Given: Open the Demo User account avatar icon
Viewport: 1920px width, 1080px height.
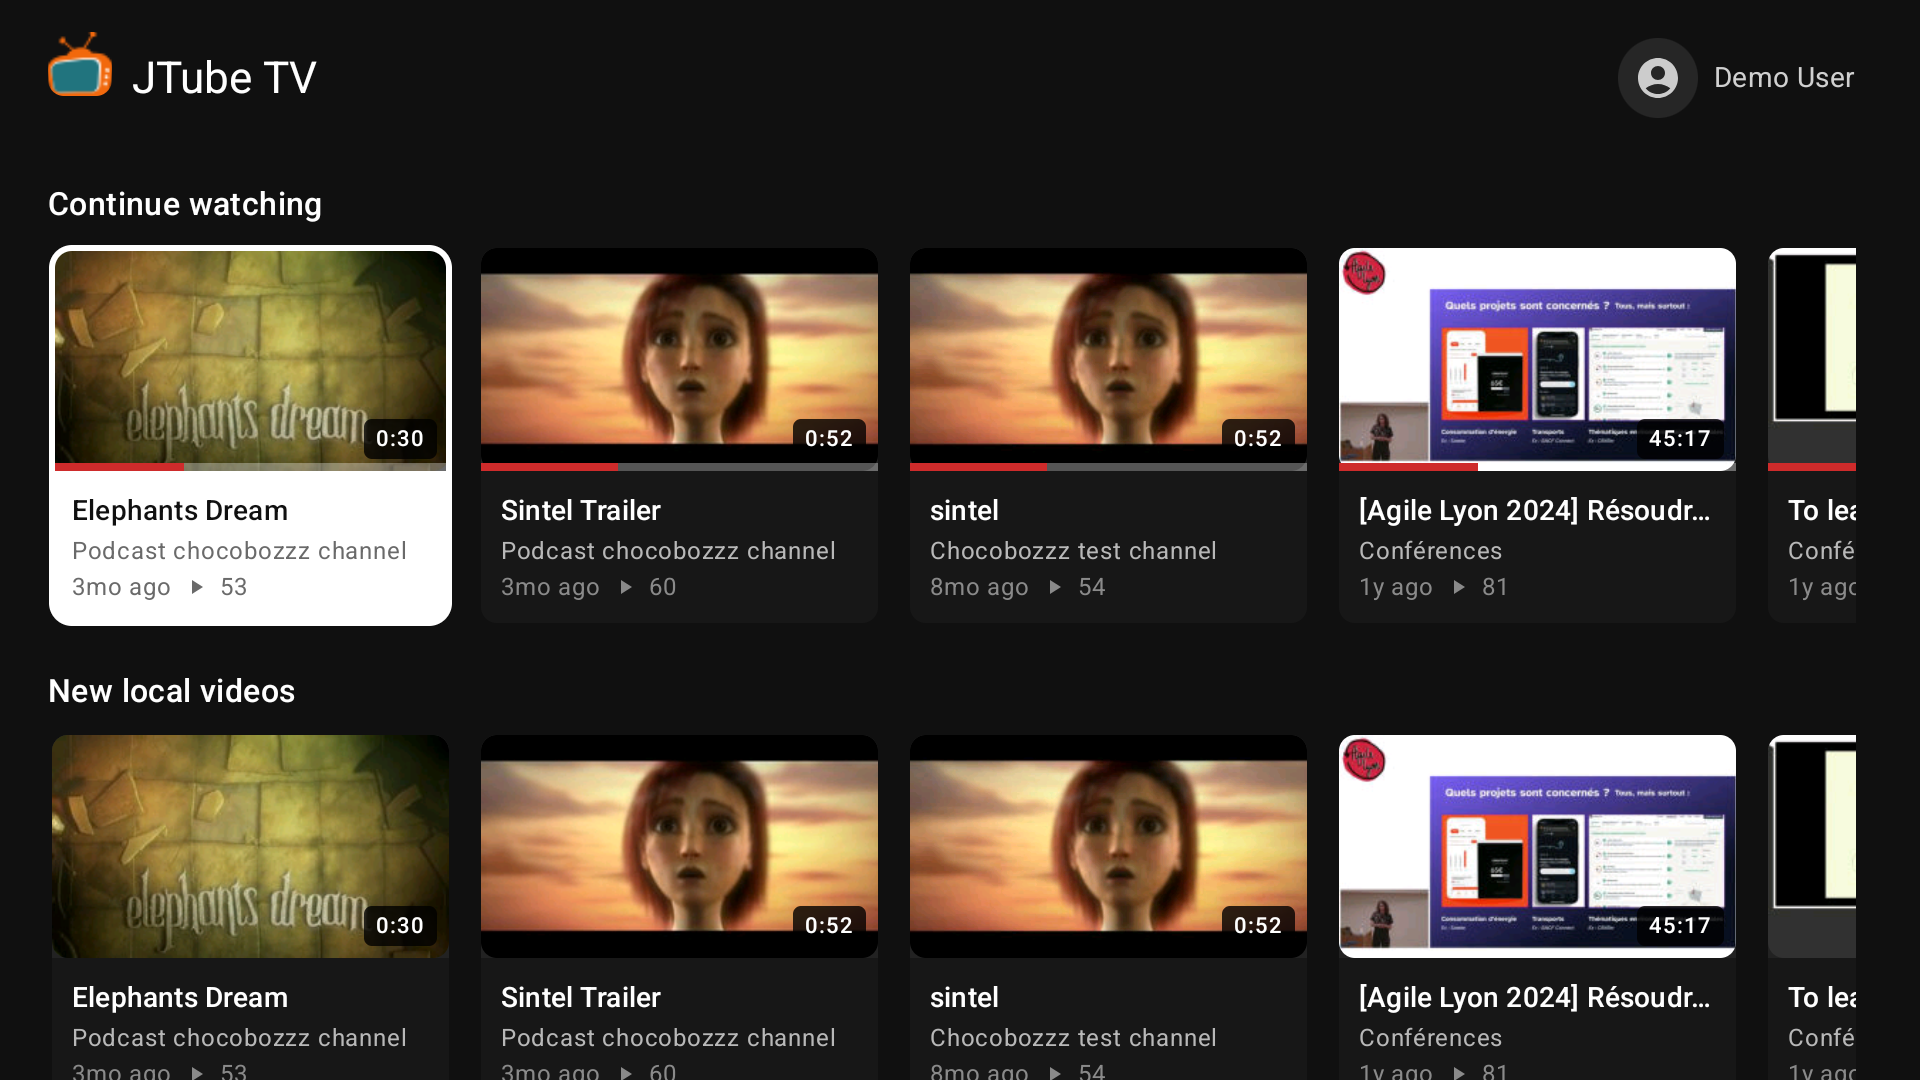Looking at the screenshot, I should pyautogui.click(x=1657, y=78).
